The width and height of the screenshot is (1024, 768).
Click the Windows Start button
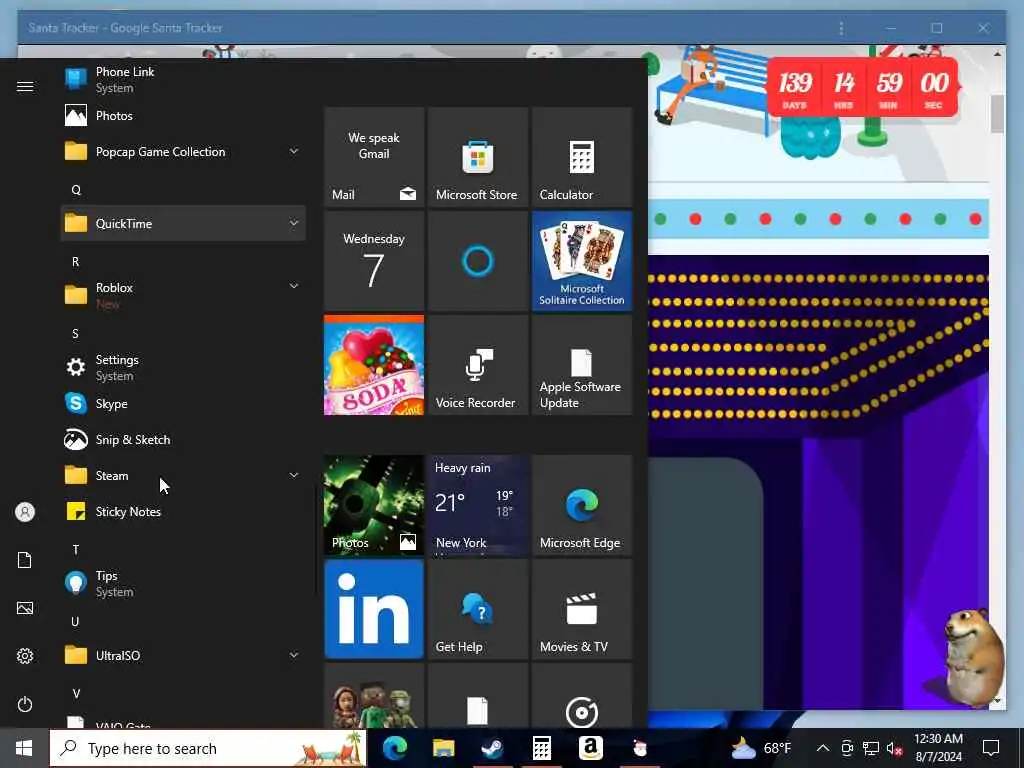click(x=24, y=748)
